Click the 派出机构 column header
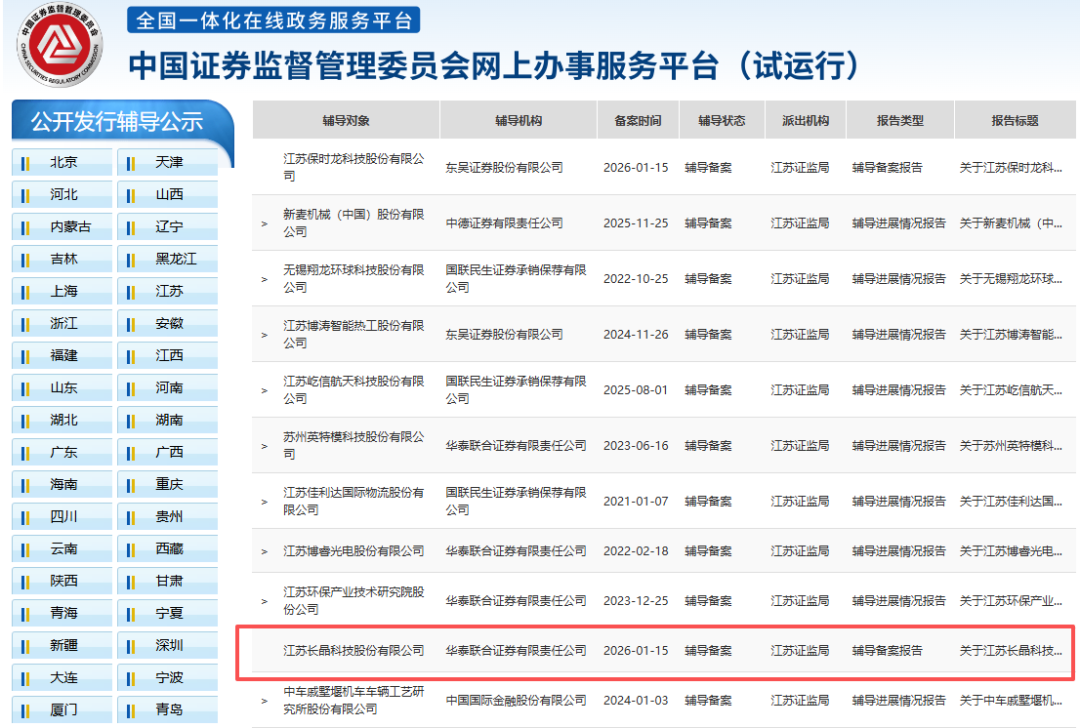The width and height of the screenshot is (1080, 728). coord(805,121)
